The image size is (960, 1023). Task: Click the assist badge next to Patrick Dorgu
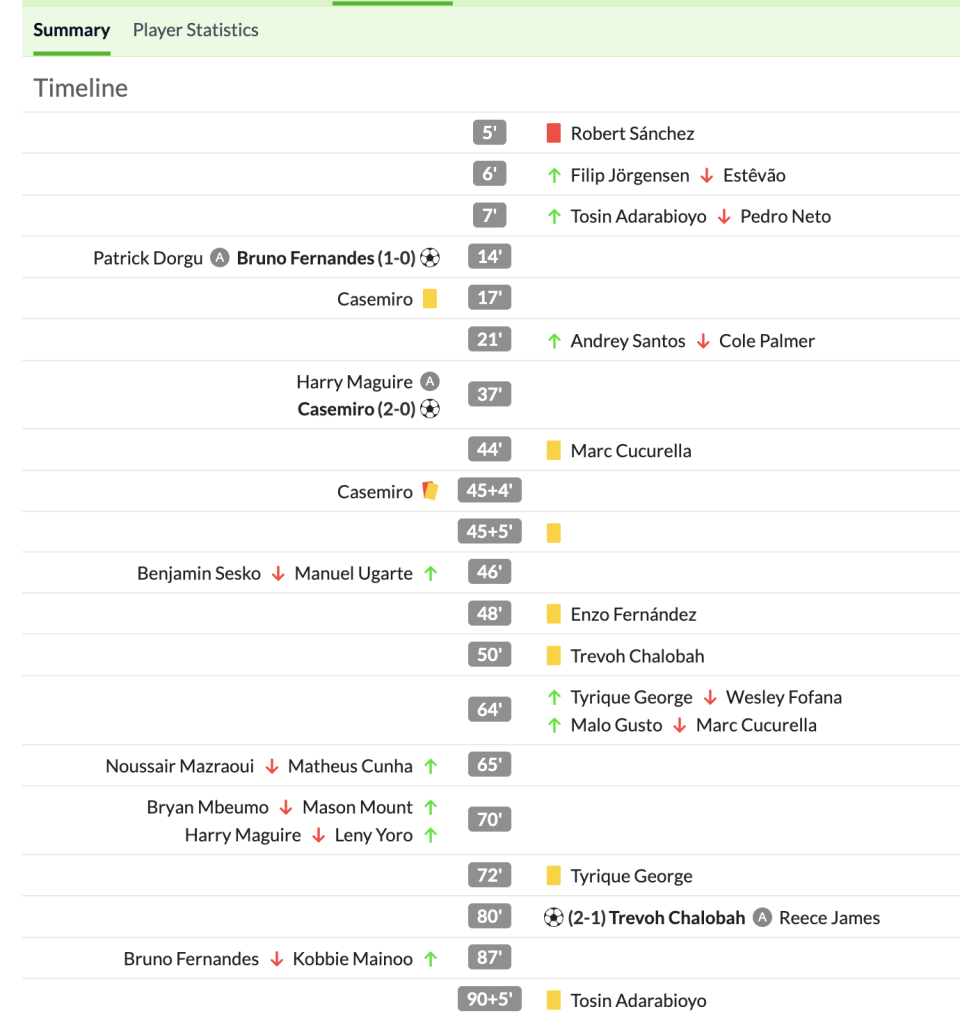coord(220,258)
